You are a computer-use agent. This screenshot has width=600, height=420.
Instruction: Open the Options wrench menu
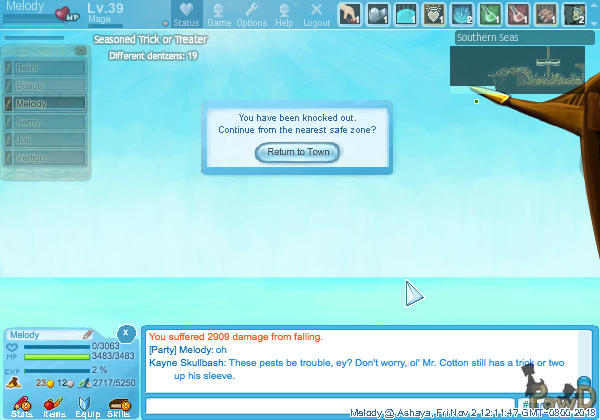[251, 14]
